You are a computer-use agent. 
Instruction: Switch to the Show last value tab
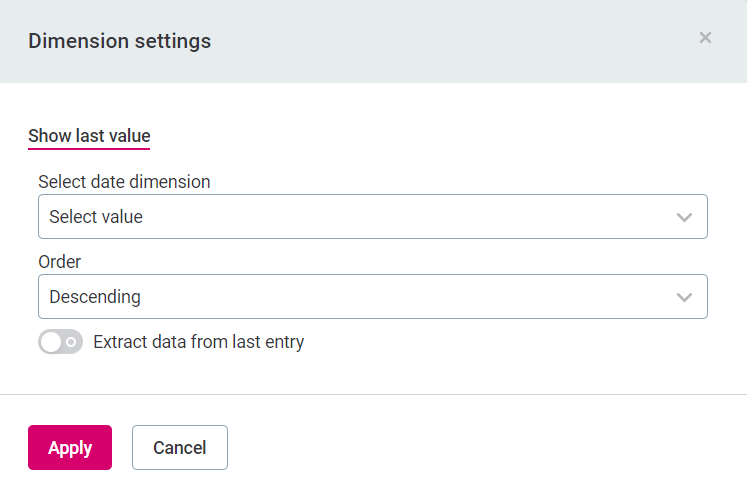point(89,136)
